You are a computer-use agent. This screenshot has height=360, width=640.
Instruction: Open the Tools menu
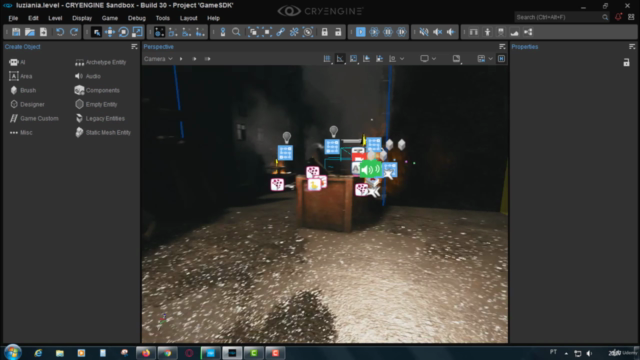pyautogui.click(x=162, y=18)
